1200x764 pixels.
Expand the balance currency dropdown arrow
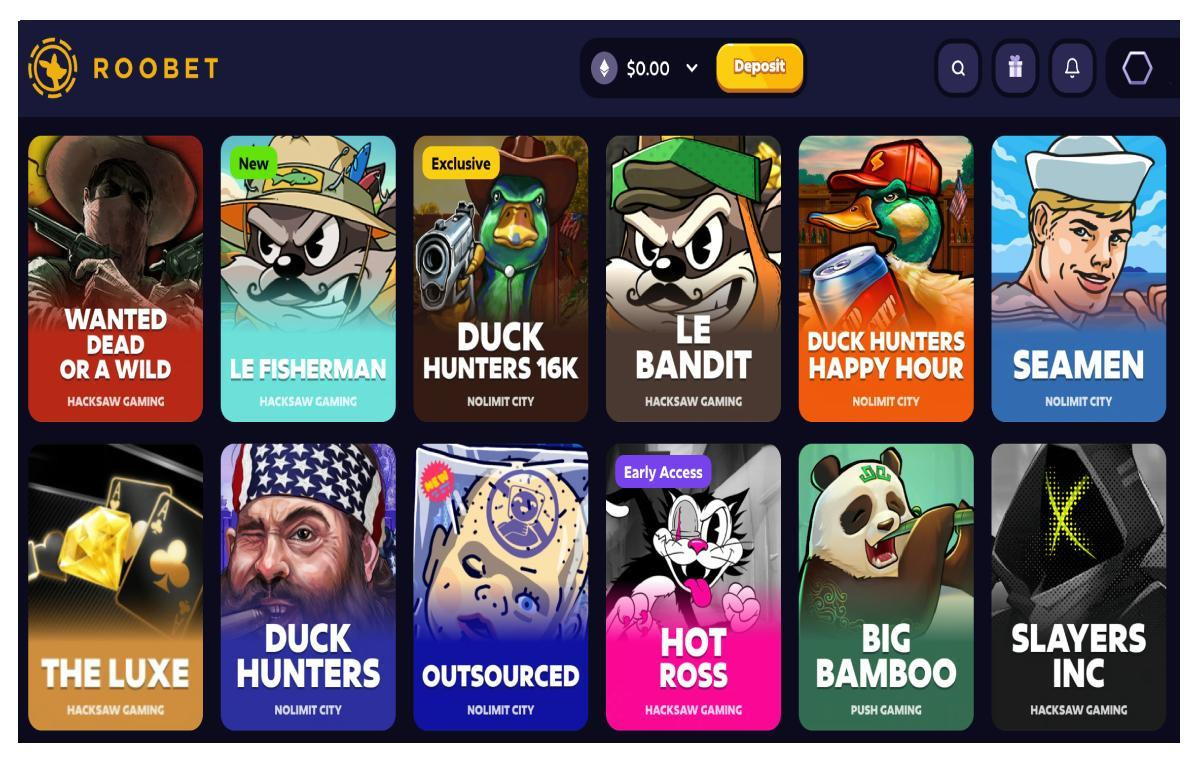coord(692,68)
